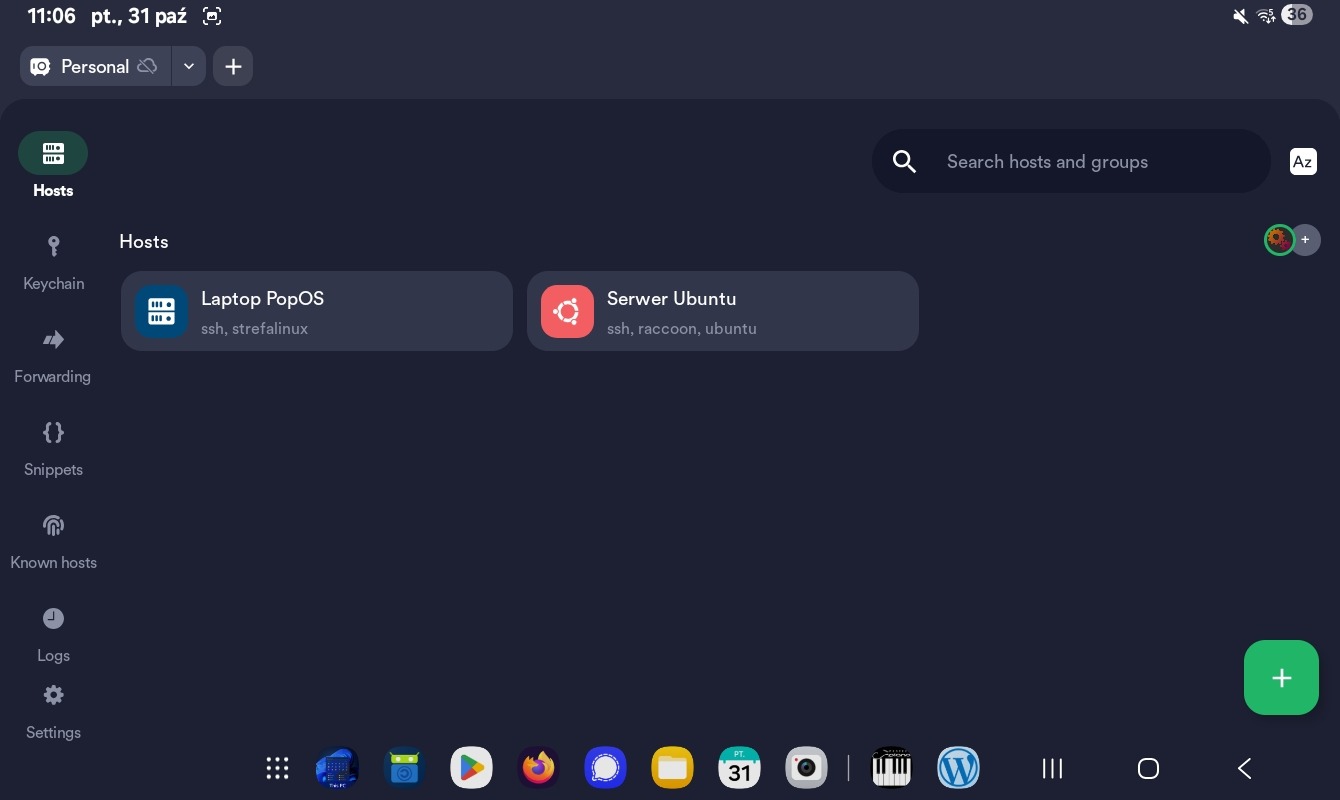Click the team member avatar icon
Image resolution: width=1340 pixels, height=800 pixels.
pyautogui.click(x=1278, y=240)
